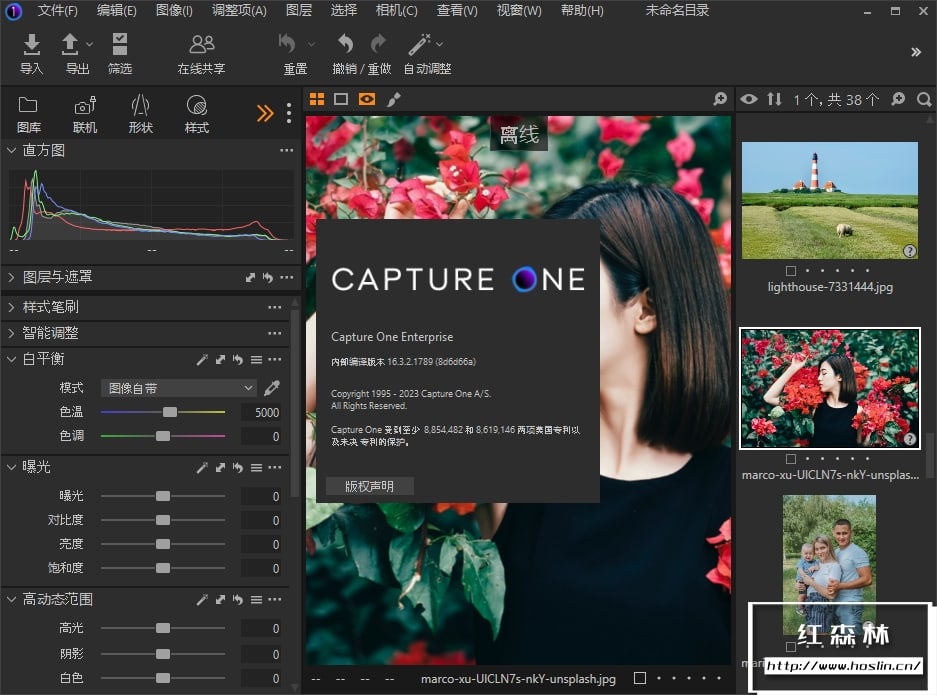
Task: Click the Cull (筛选) toolbar icon
Action: click(x=120, y=45)
